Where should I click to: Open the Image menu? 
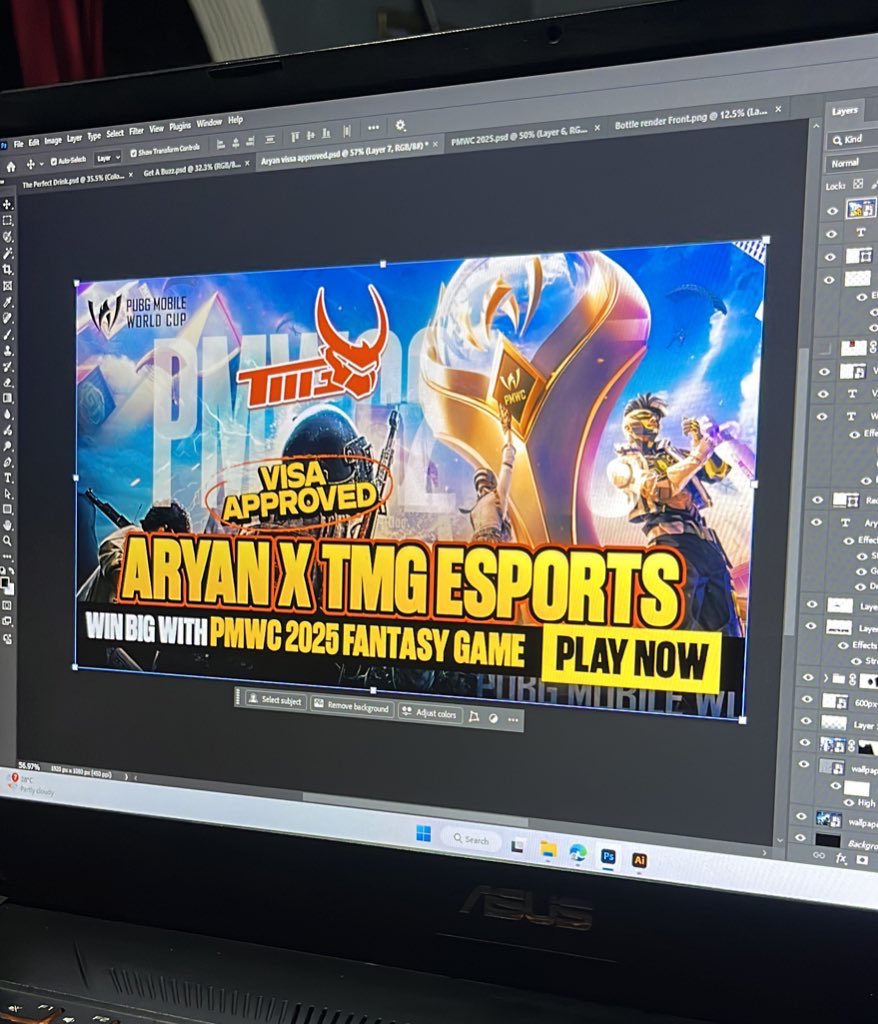click(53, 140)
